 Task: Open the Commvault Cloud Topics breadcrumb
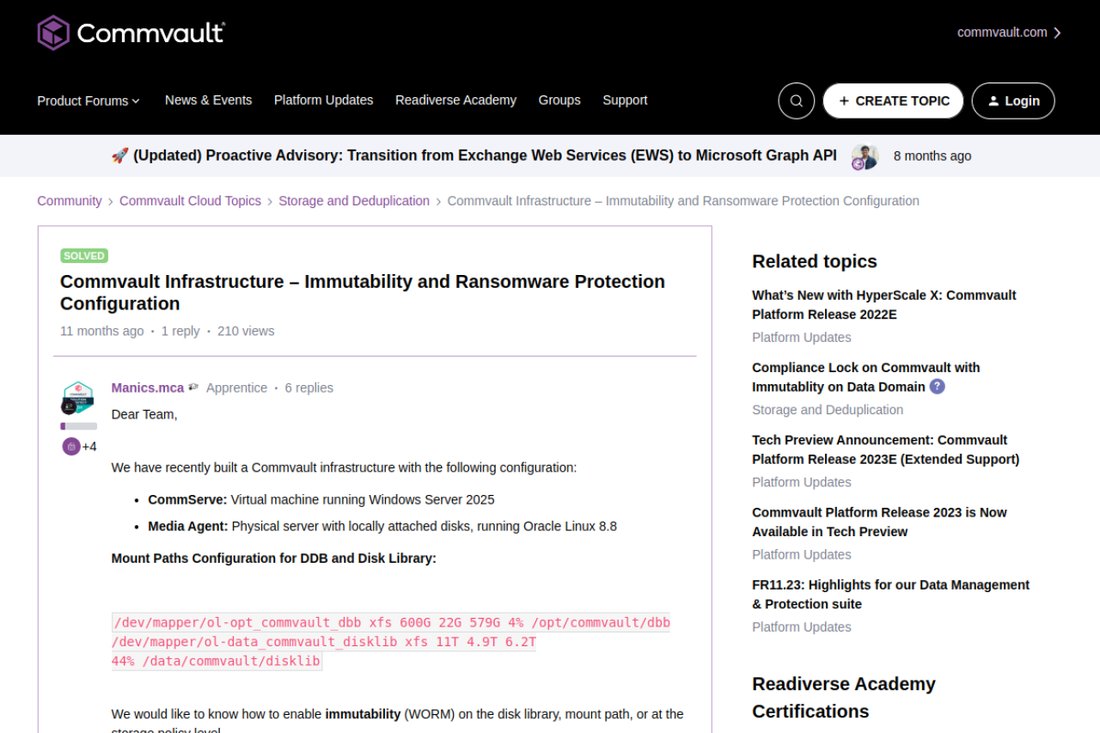coord(190,201)
